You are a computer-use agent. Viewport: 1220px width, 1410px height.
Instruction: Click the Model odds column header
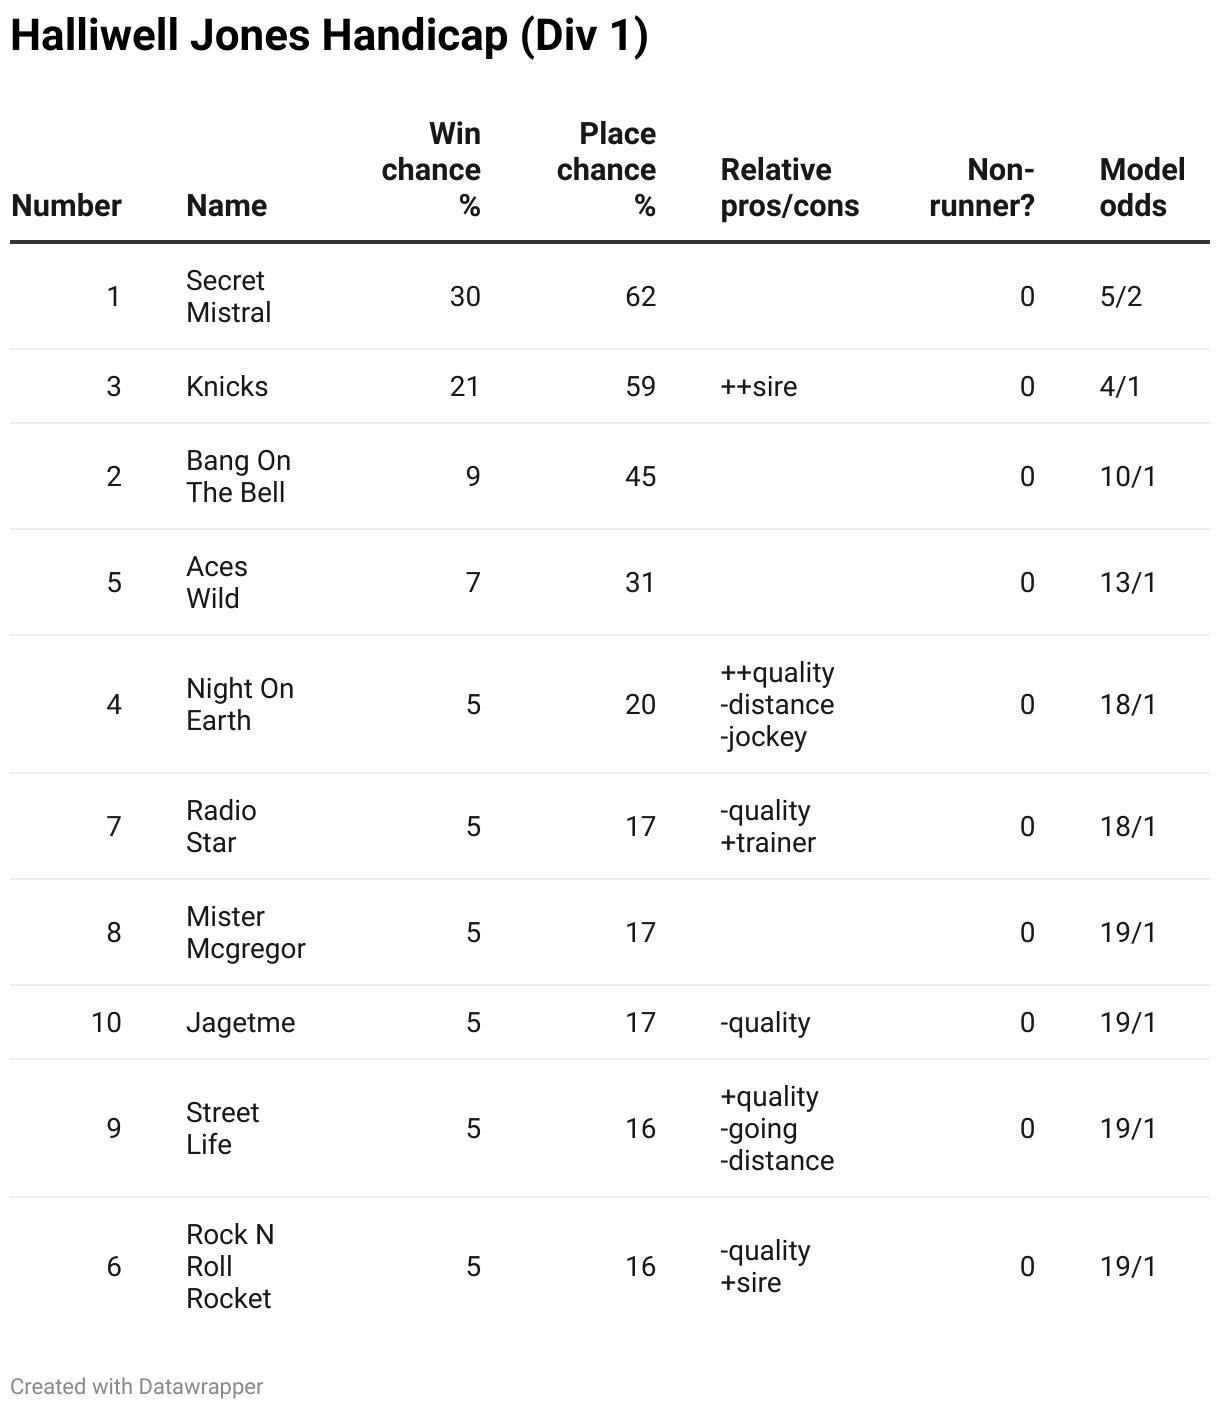1142,187
